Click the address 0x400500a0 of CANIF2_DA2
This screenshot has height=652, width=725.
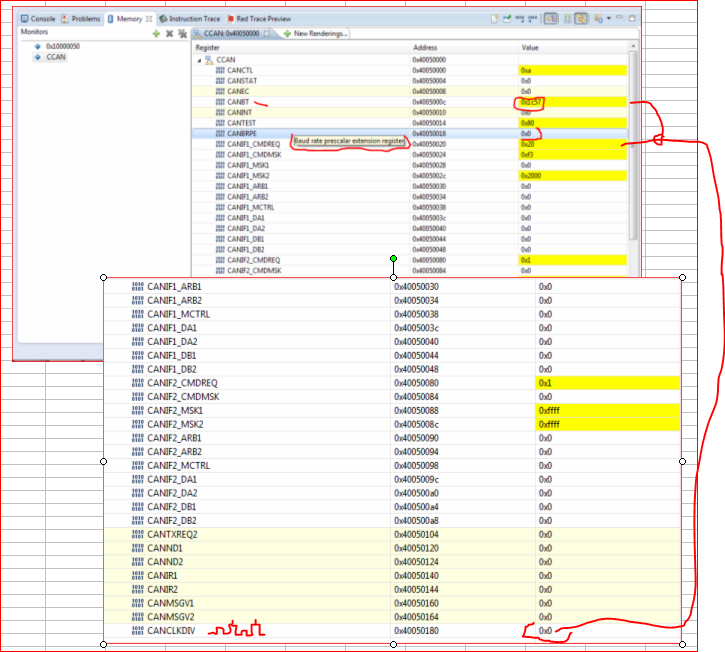[416, 493]
